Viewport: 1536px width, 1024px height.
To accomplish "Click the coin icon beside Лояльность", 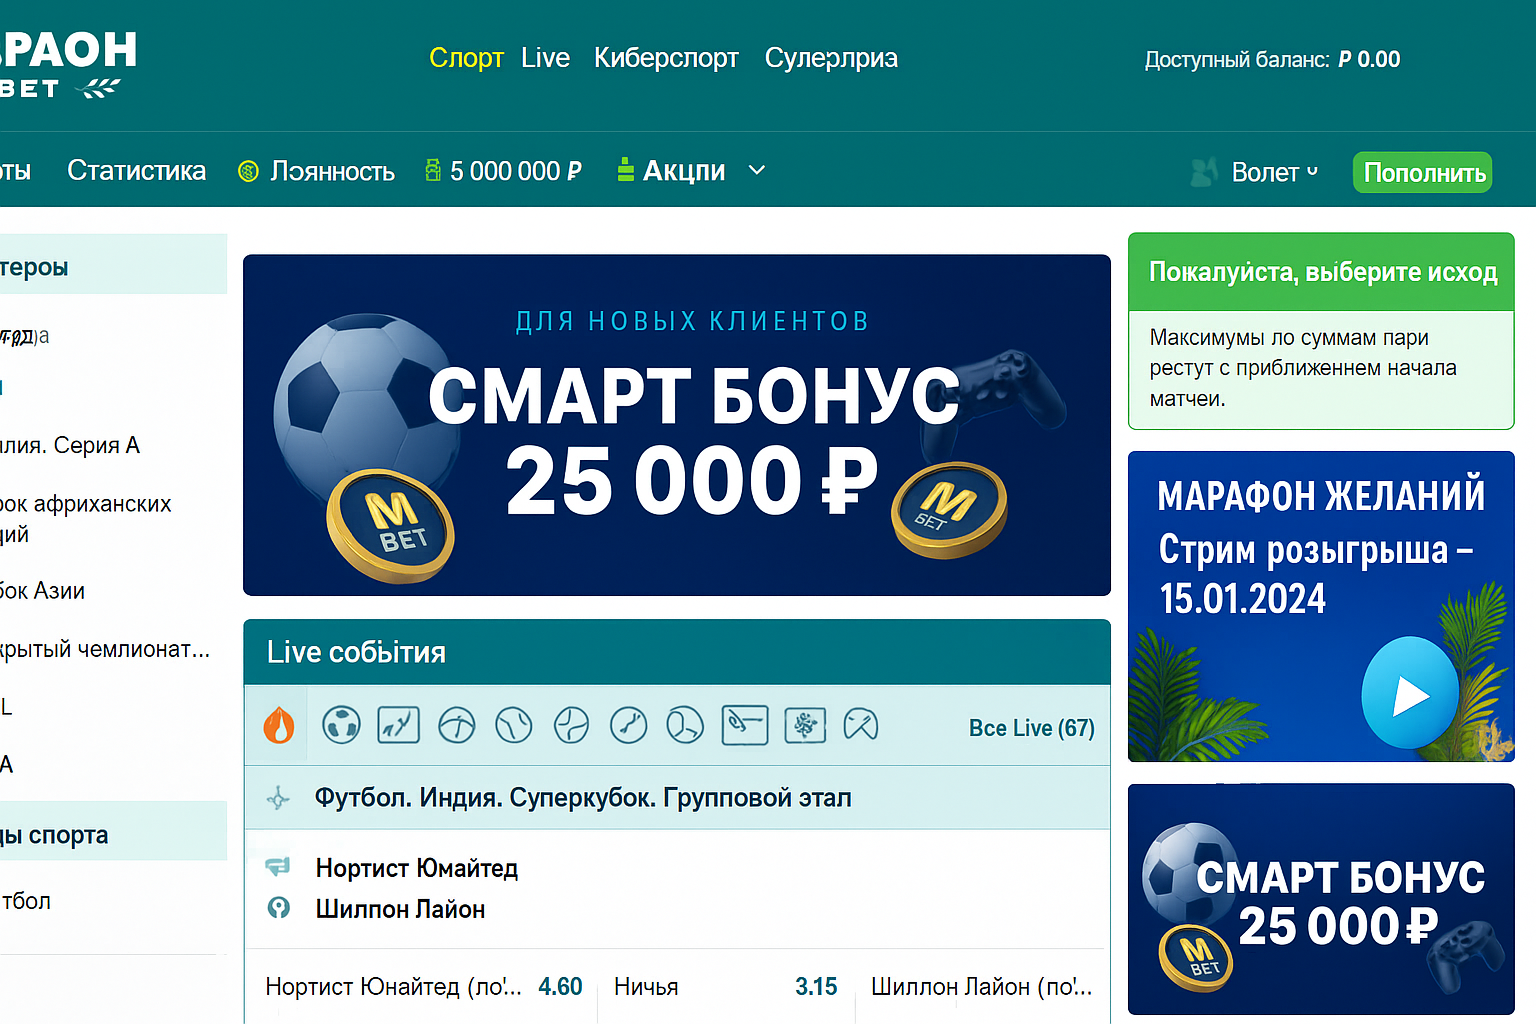I will (248, 171).
